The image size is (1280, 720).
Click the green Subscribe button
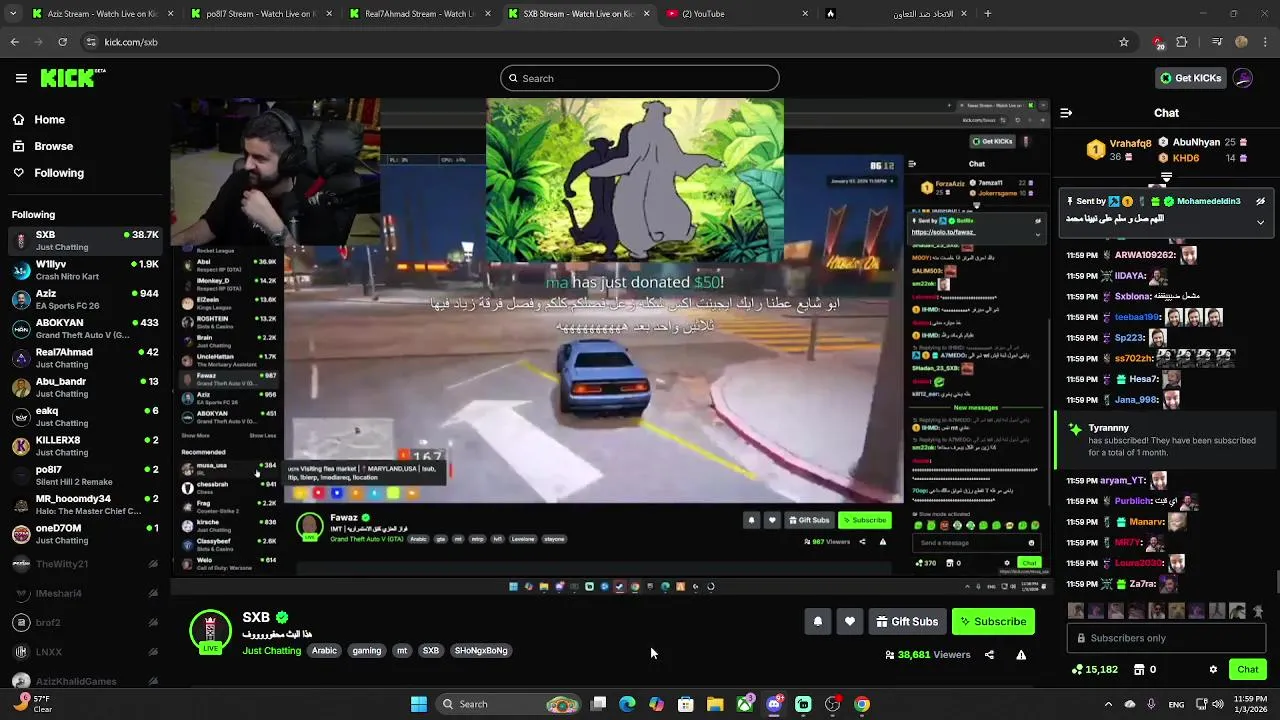tap(993, 621)
